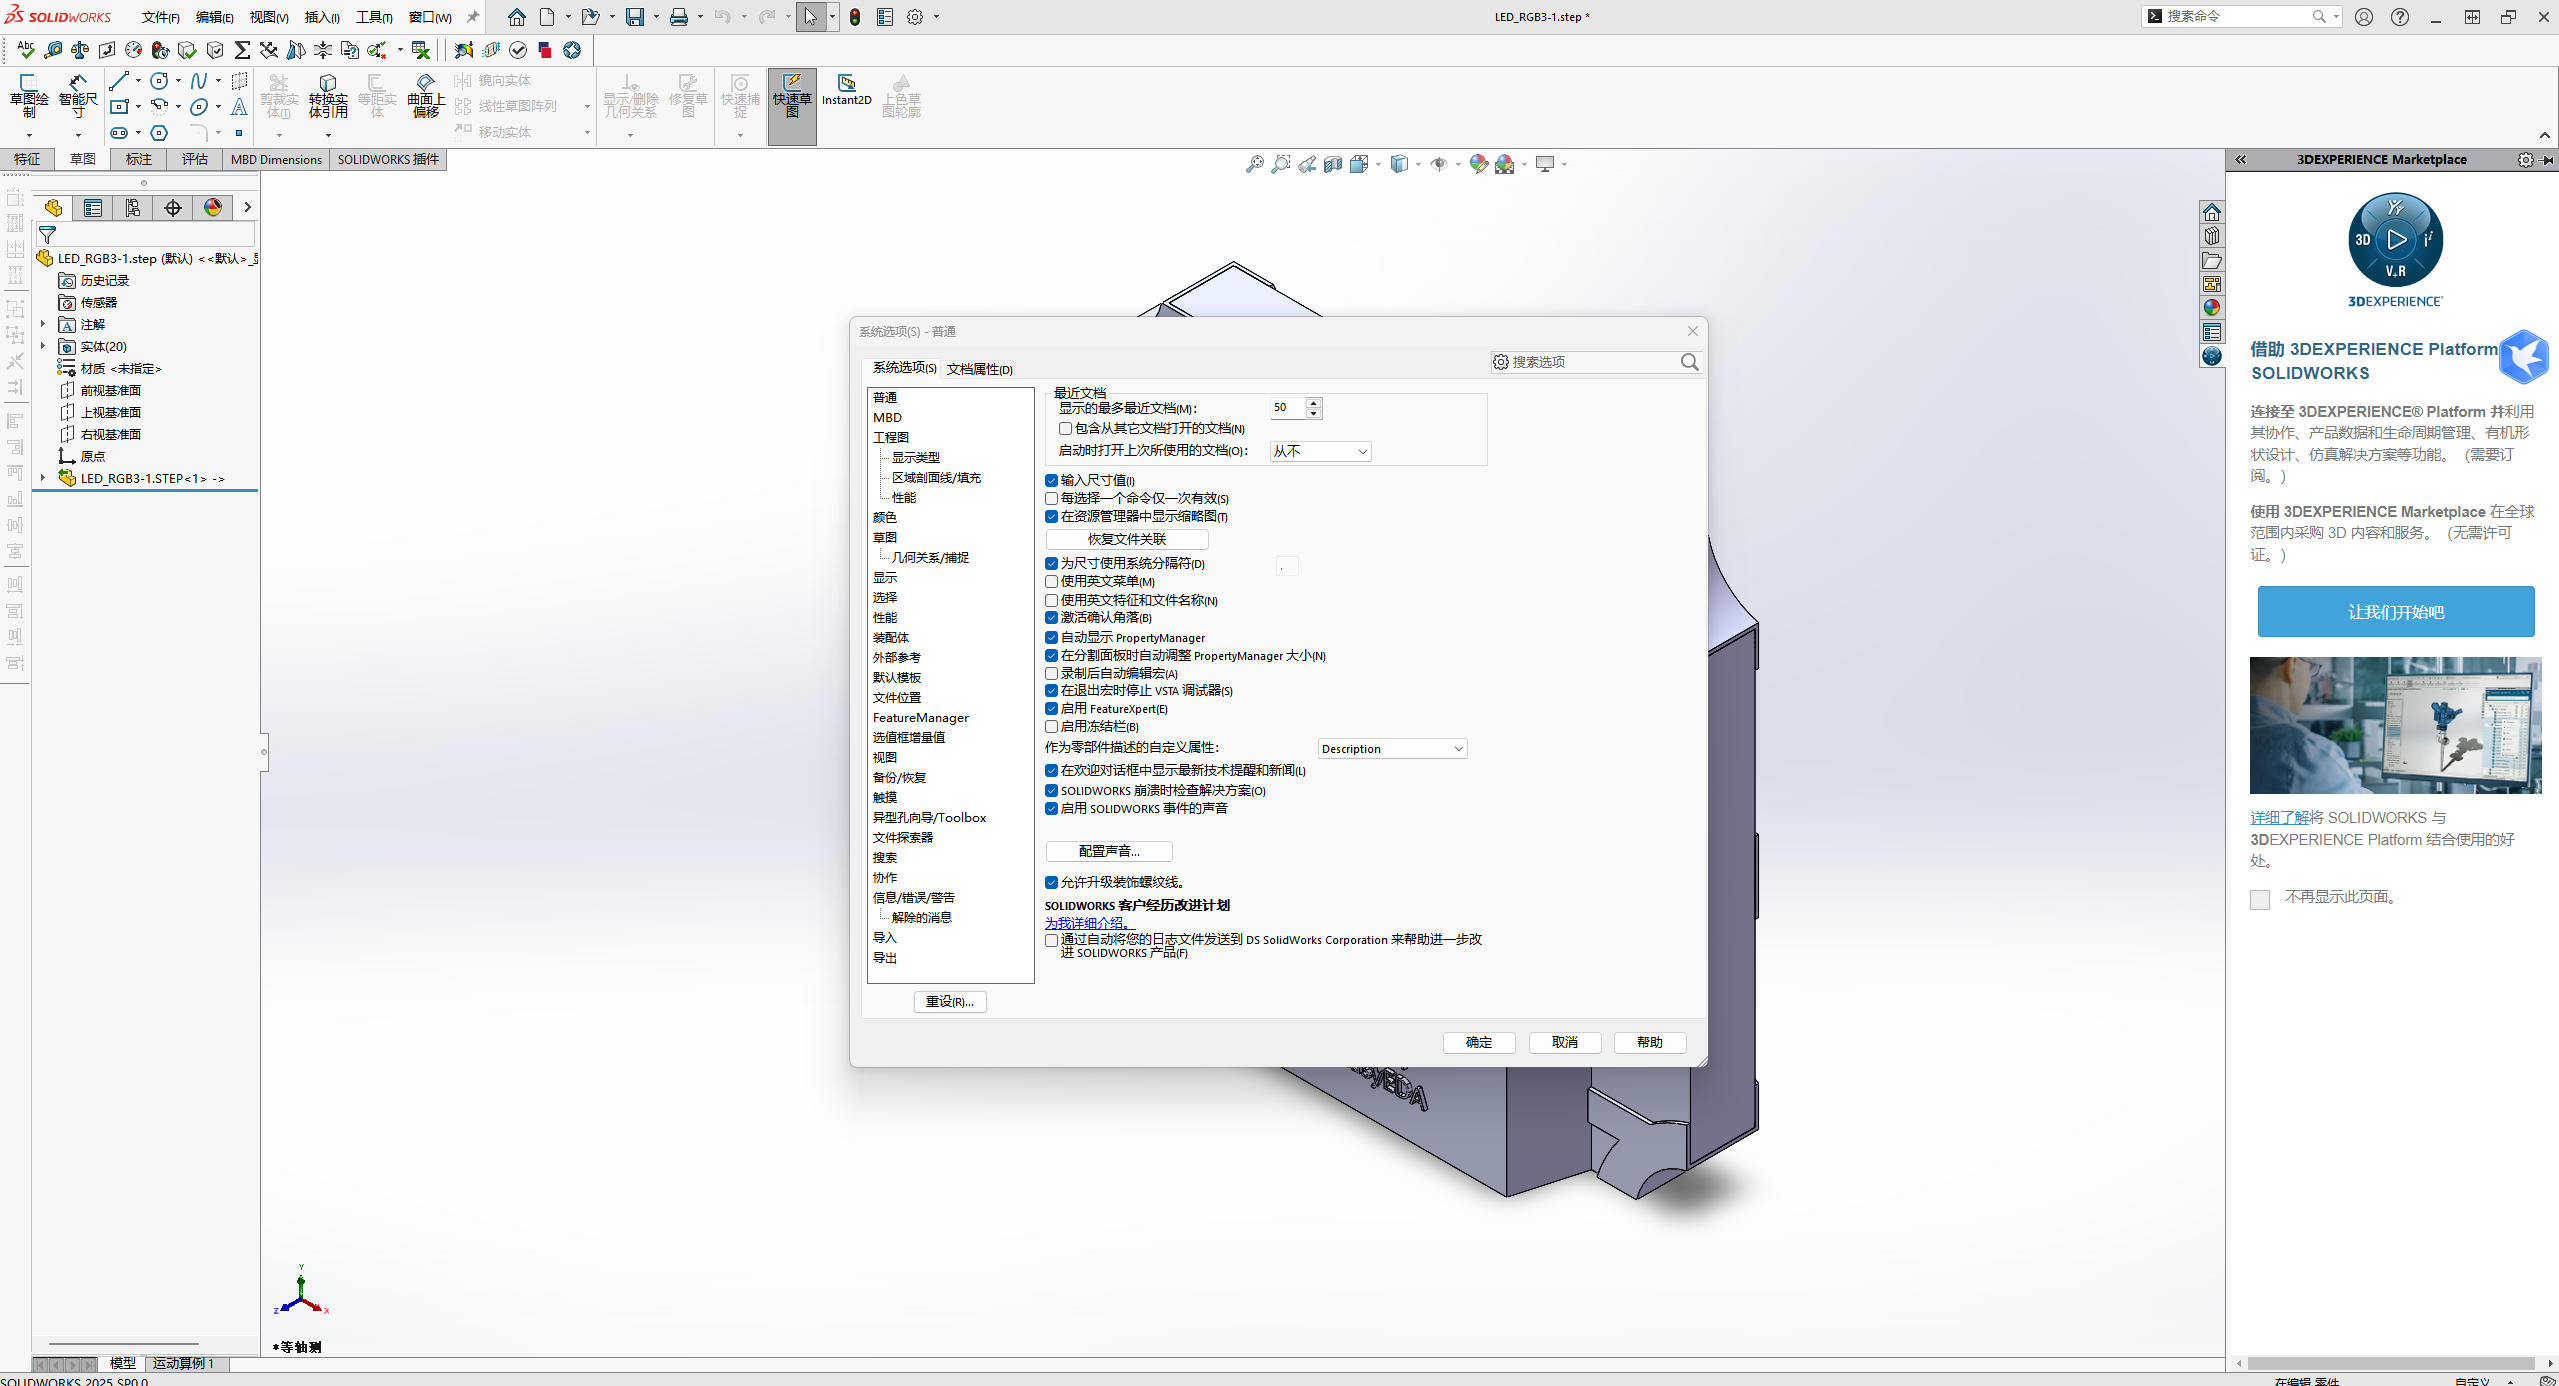Toggle 激活确认角落 checkbox

click(x=1052, y=618)
